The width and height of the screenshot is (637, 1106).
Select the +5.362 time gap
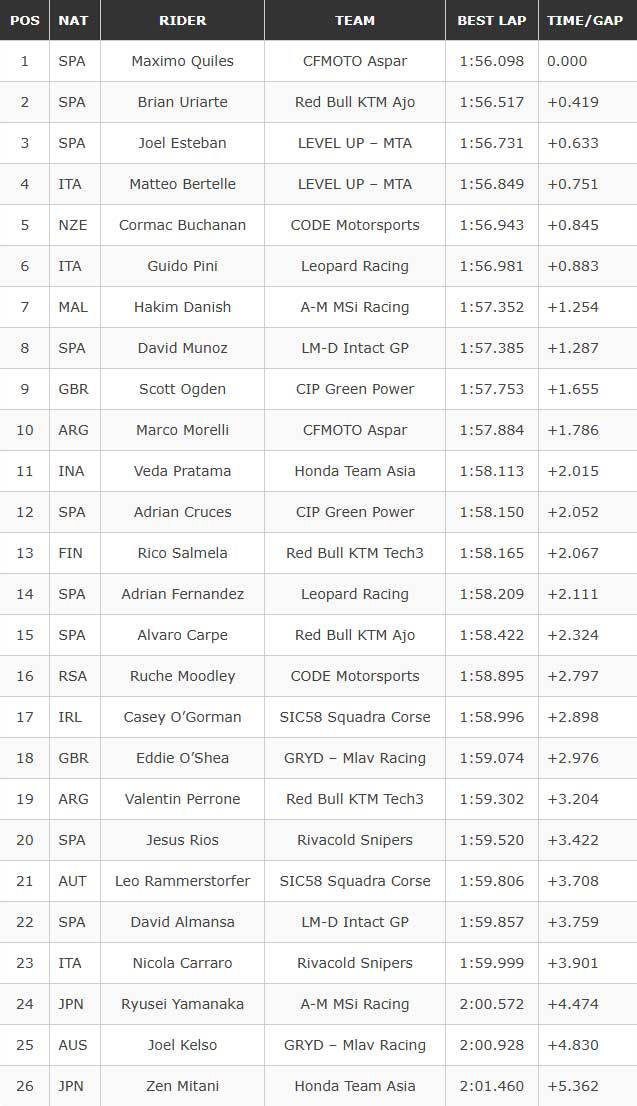[x=573, y=1086]
